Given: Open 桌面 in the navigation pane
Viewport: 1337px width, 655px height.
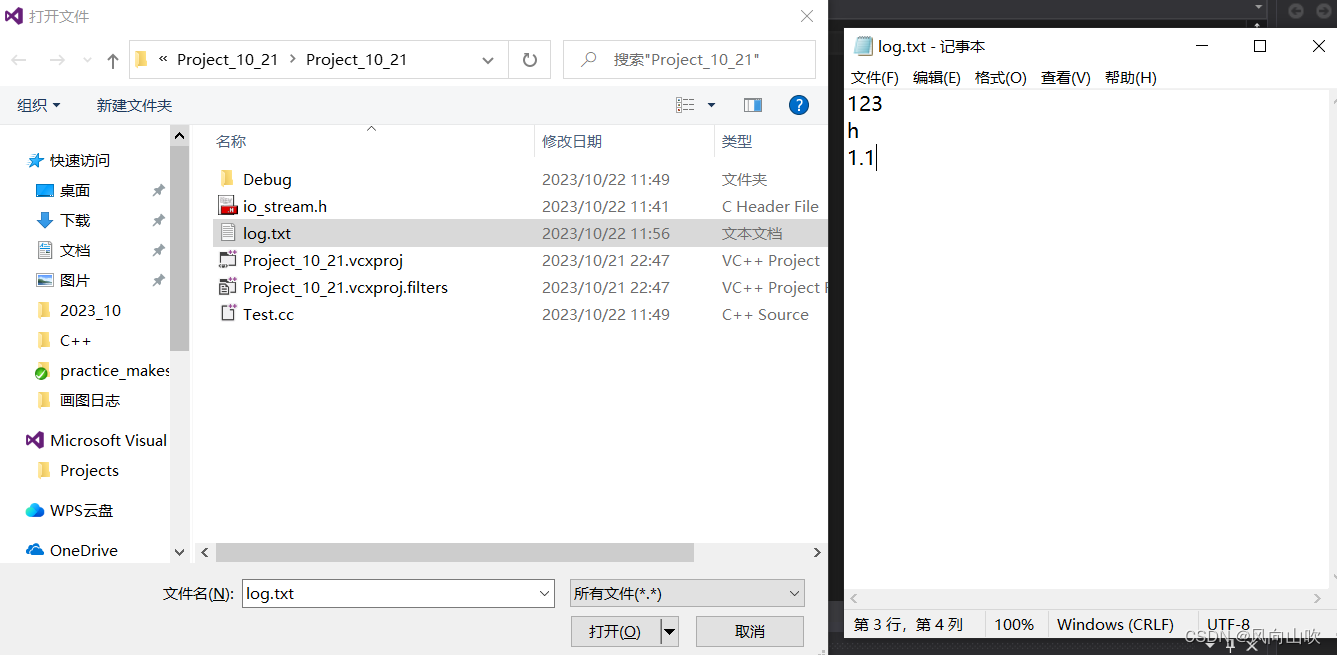Looking at the screenshot, I should [x=75, y=190].
